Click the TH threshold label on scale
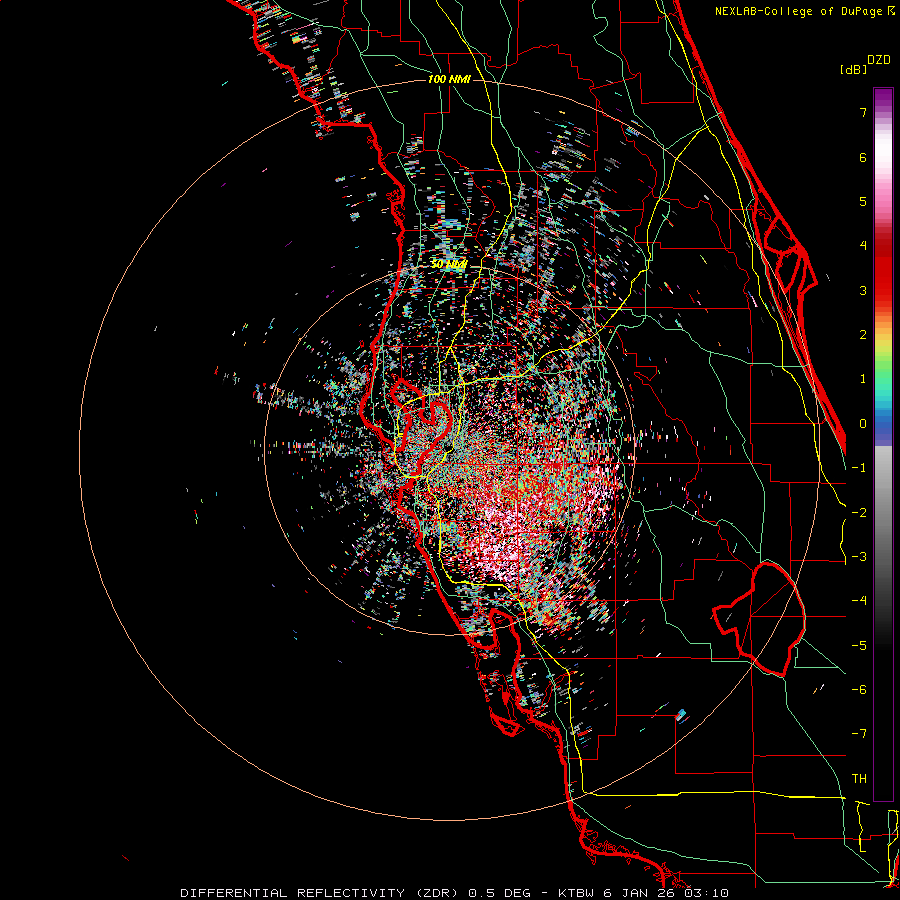This screenshot has width=900, height=900. click(859, 779)
